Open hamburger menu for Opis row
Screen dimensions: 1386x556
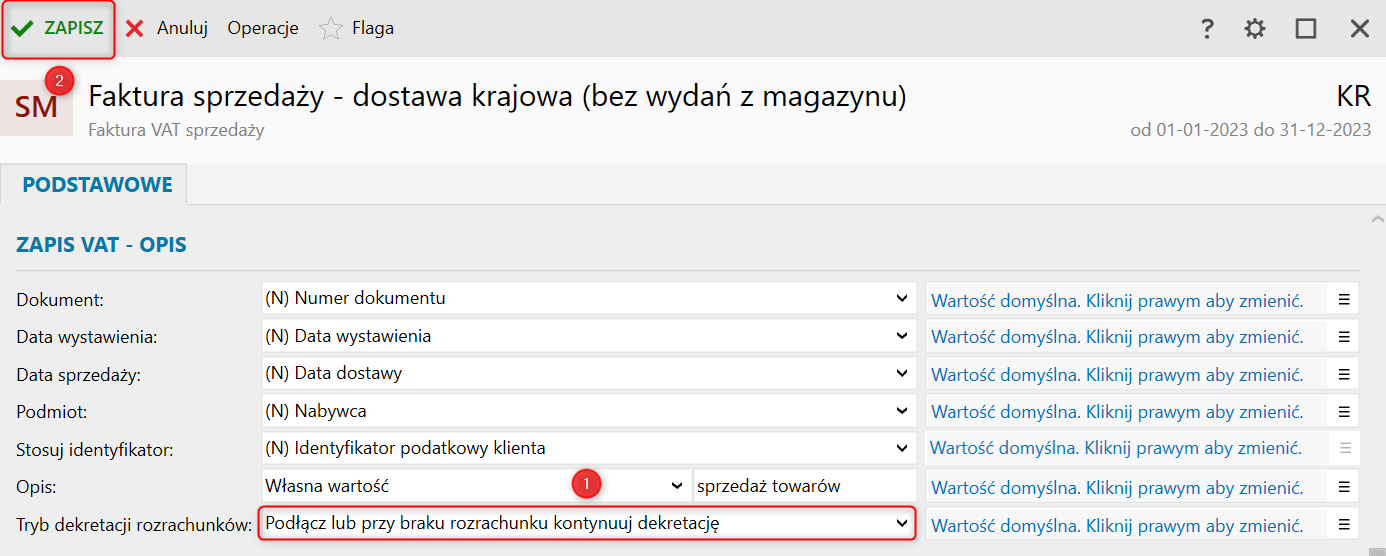pyautogui.click(x=1344, y=486)
